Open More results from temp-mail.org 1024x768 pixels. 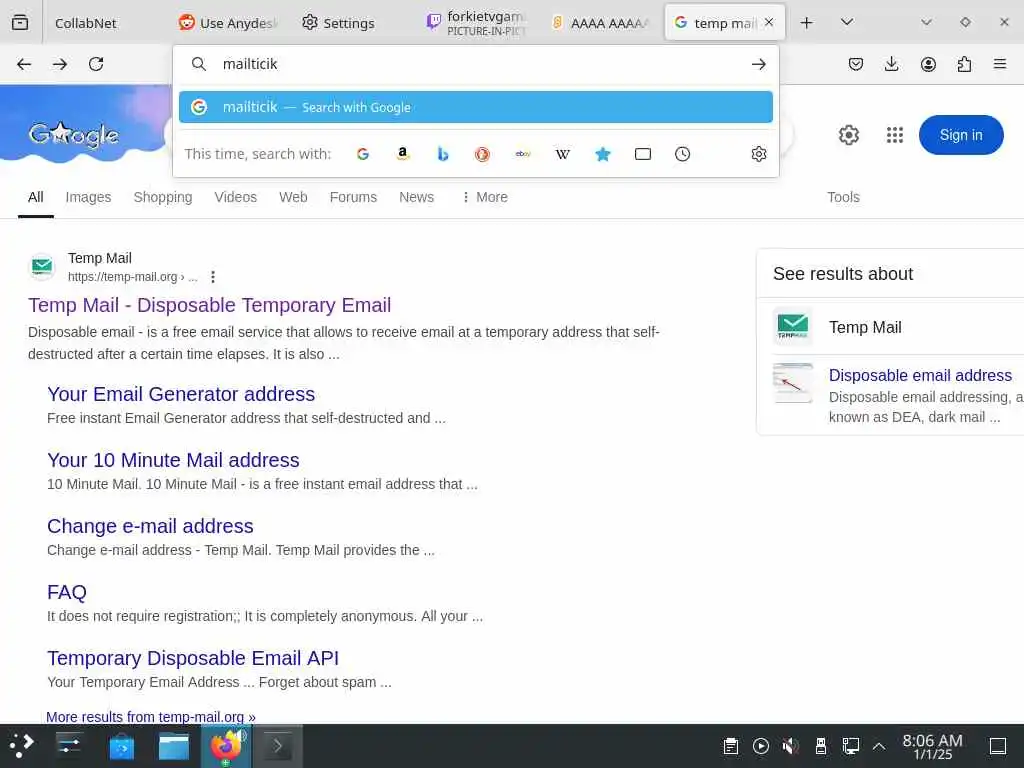coord(151,716)
